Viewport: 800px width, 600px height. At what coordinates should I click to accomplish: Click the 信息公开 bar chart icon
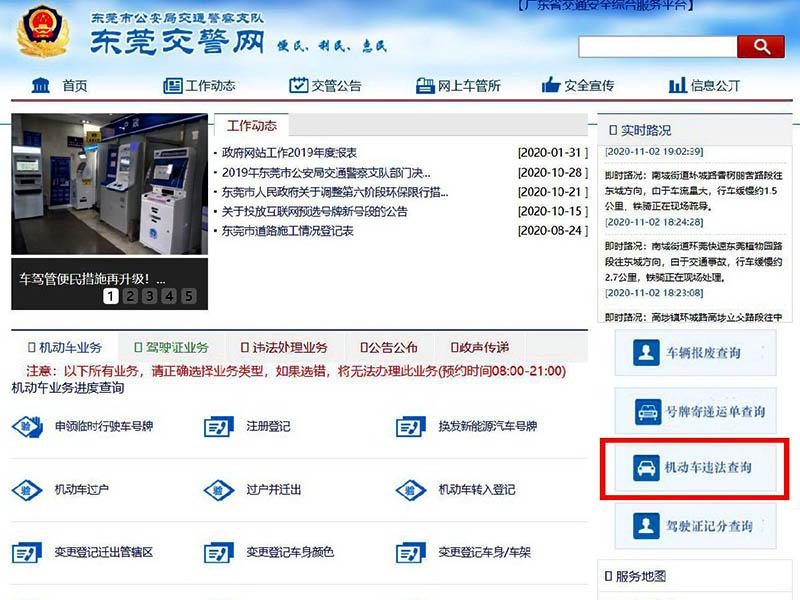[677, 85]
